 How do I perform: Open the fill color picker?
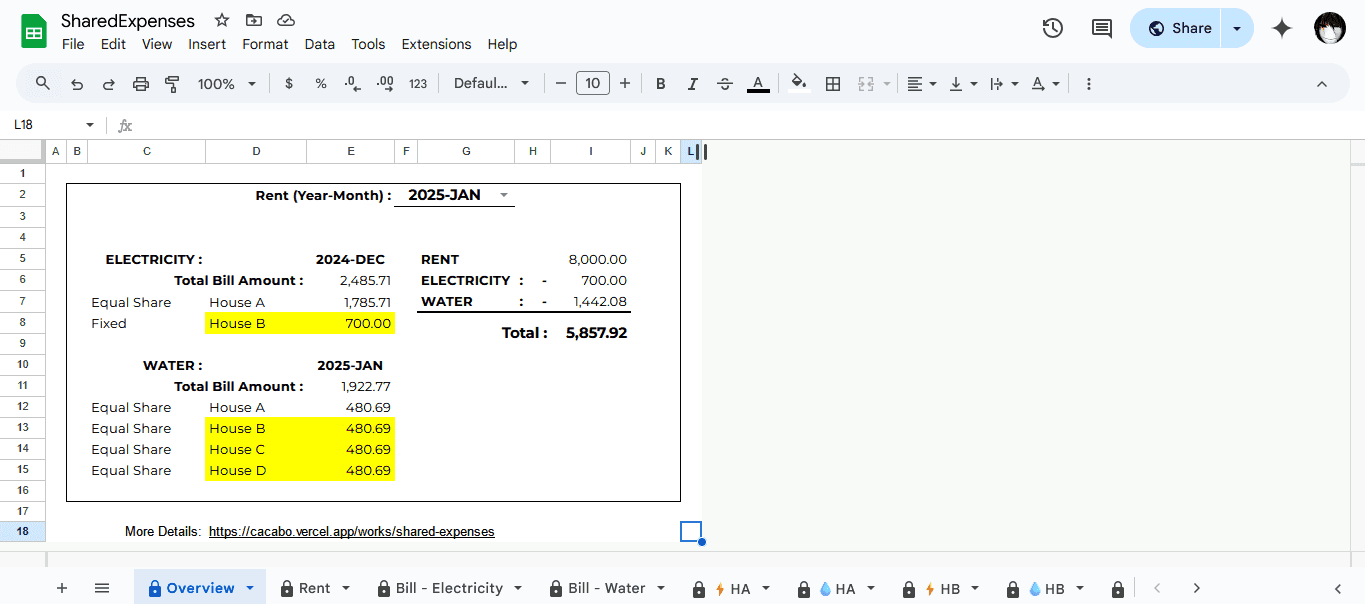point(798,84)
